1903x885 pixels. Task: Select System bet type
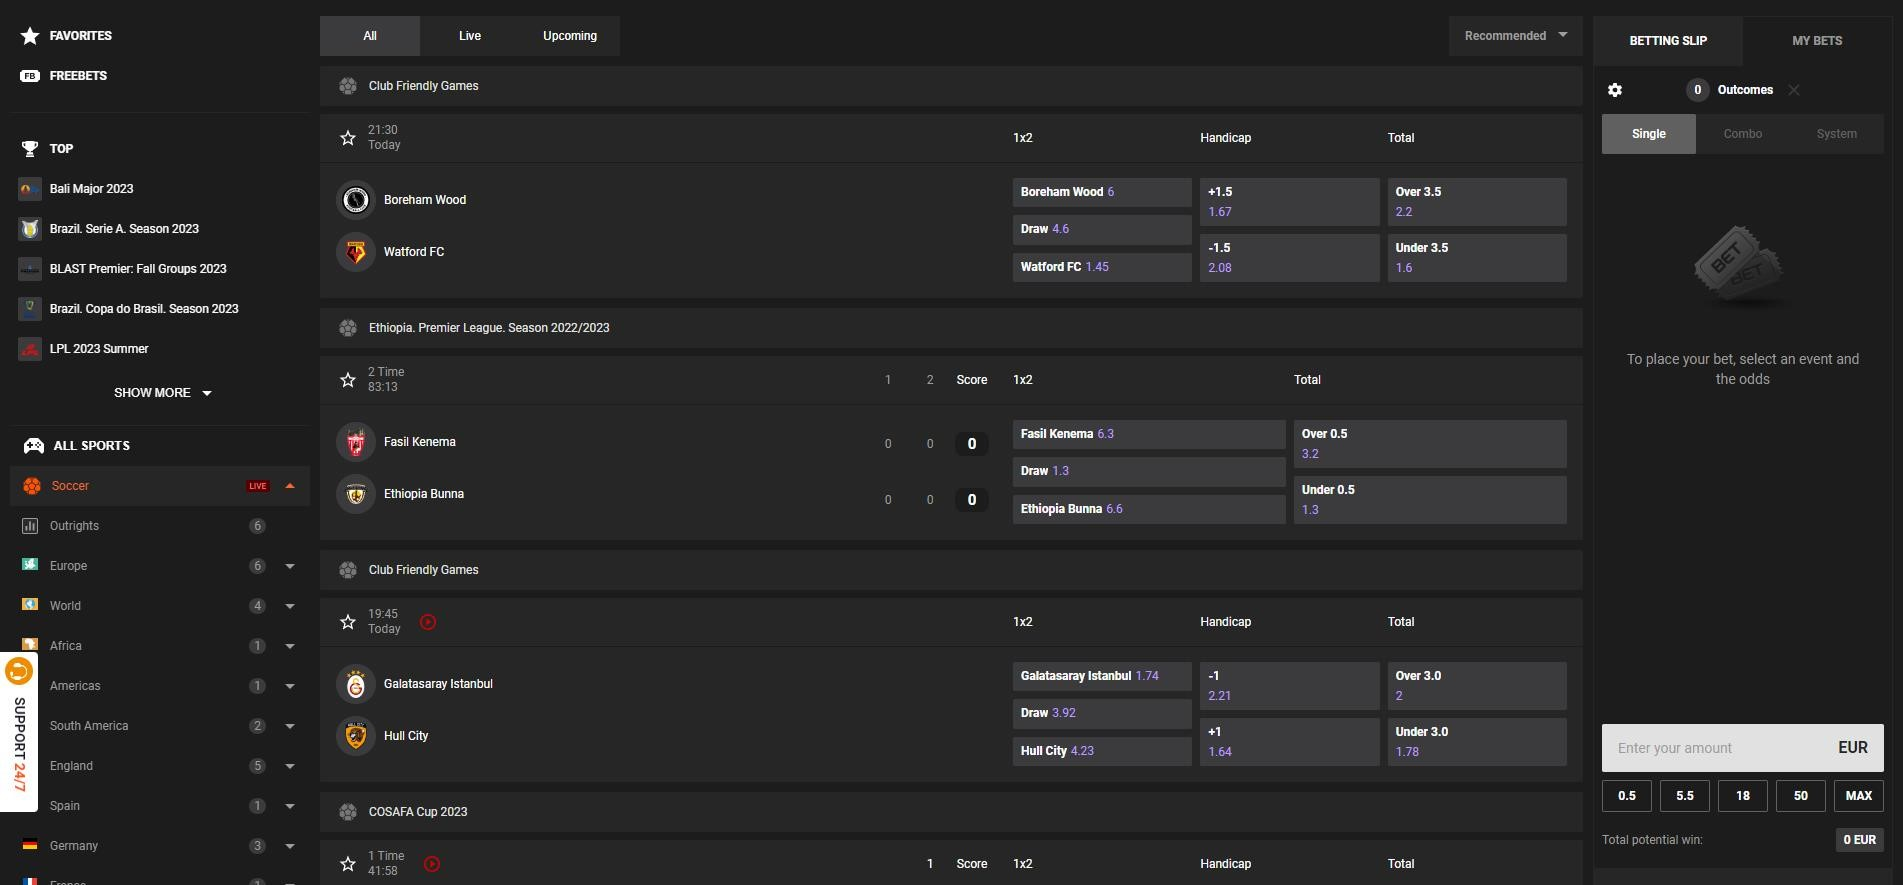coord(1837,134)
